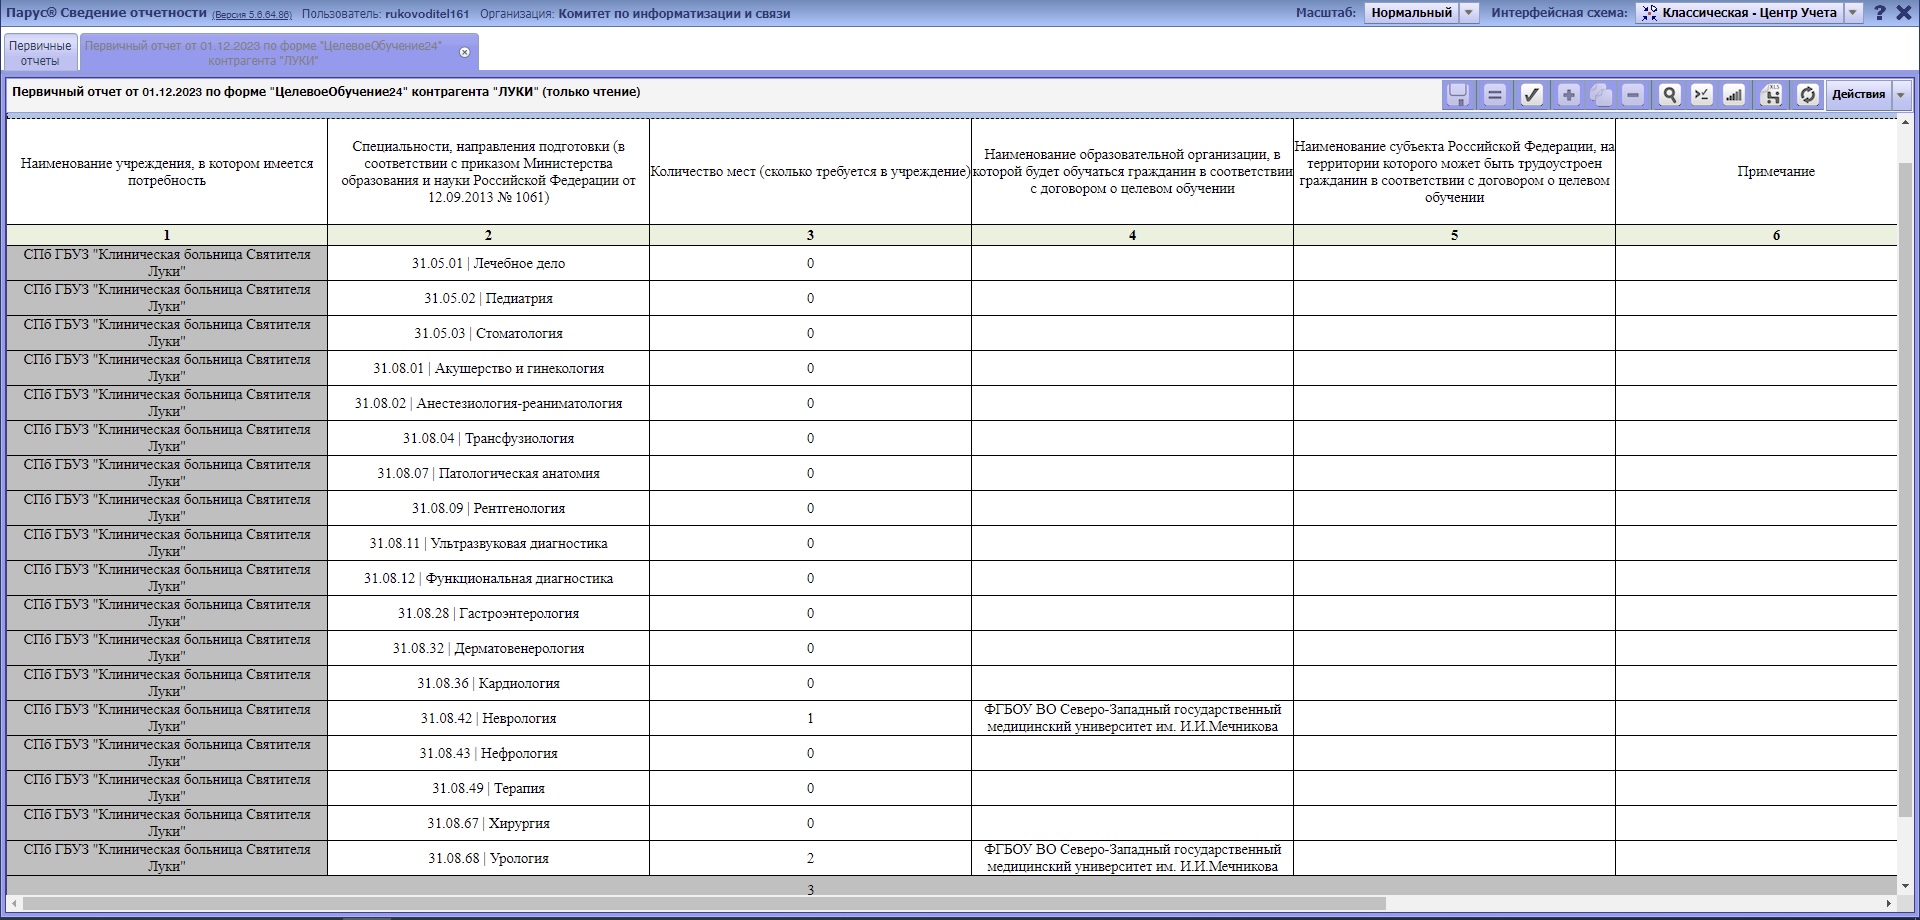Click the minus delete-row toolbar icon
The height and width of the screenshot is (920, 1920).
coord(1633,95)
